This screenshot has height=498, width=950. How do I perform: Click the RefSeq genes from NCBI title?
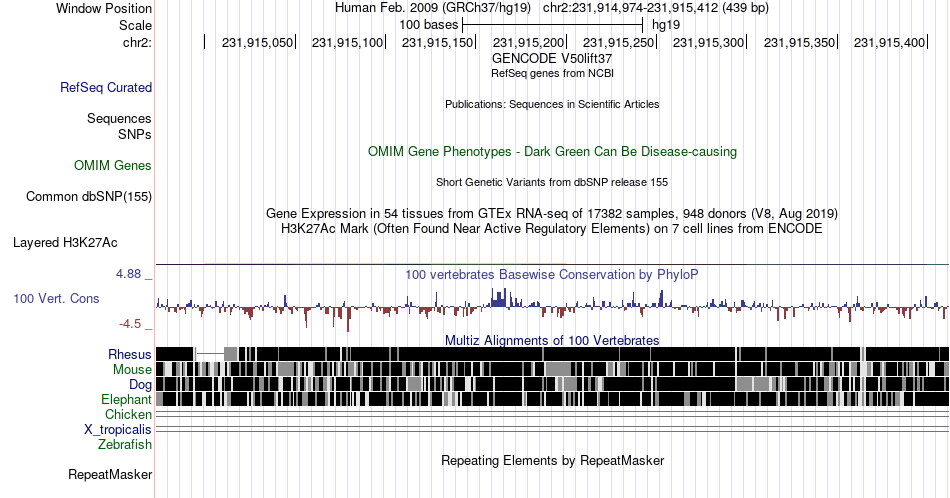pos(552,73)
